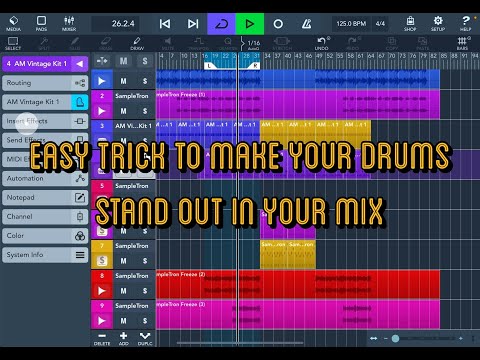Click the play icon of track 2
Image resolution: width=480 pixels, height=360 pixels.
pyautogui.click(x=102, y=111)
